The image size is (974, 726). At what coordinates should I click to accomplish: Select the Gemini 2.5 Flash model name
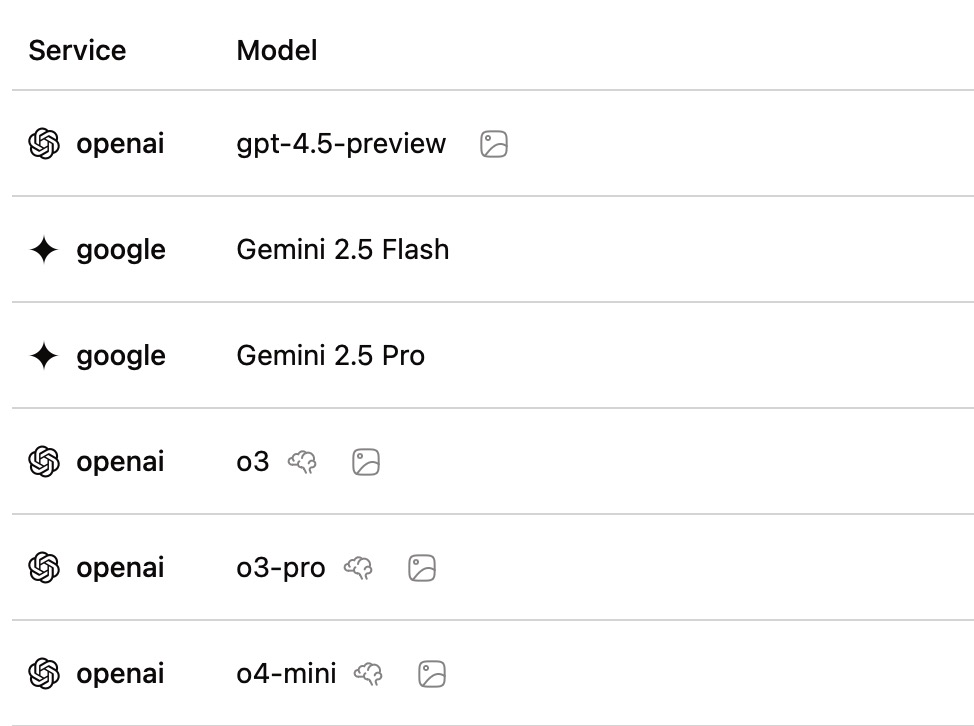[x=342, y=250]
